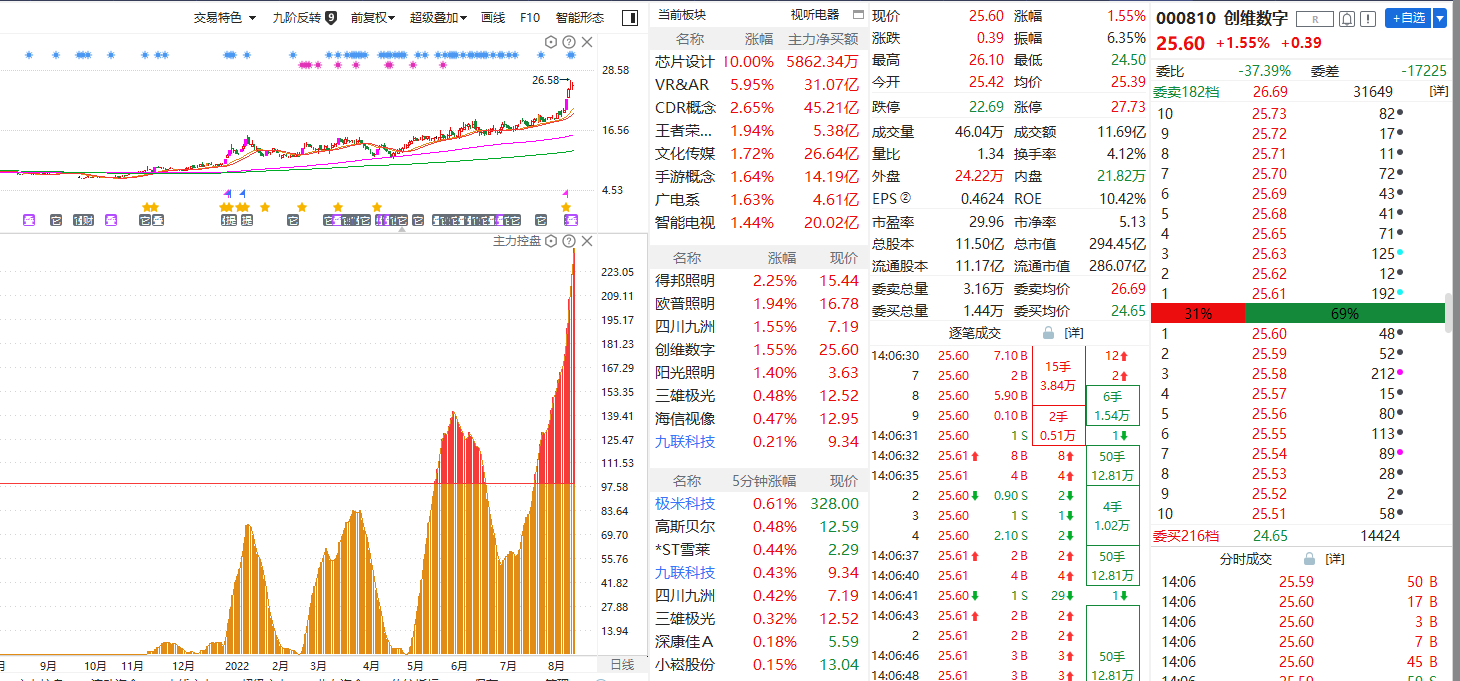Click sell price 25.61 at level 1

point(1269,293)
